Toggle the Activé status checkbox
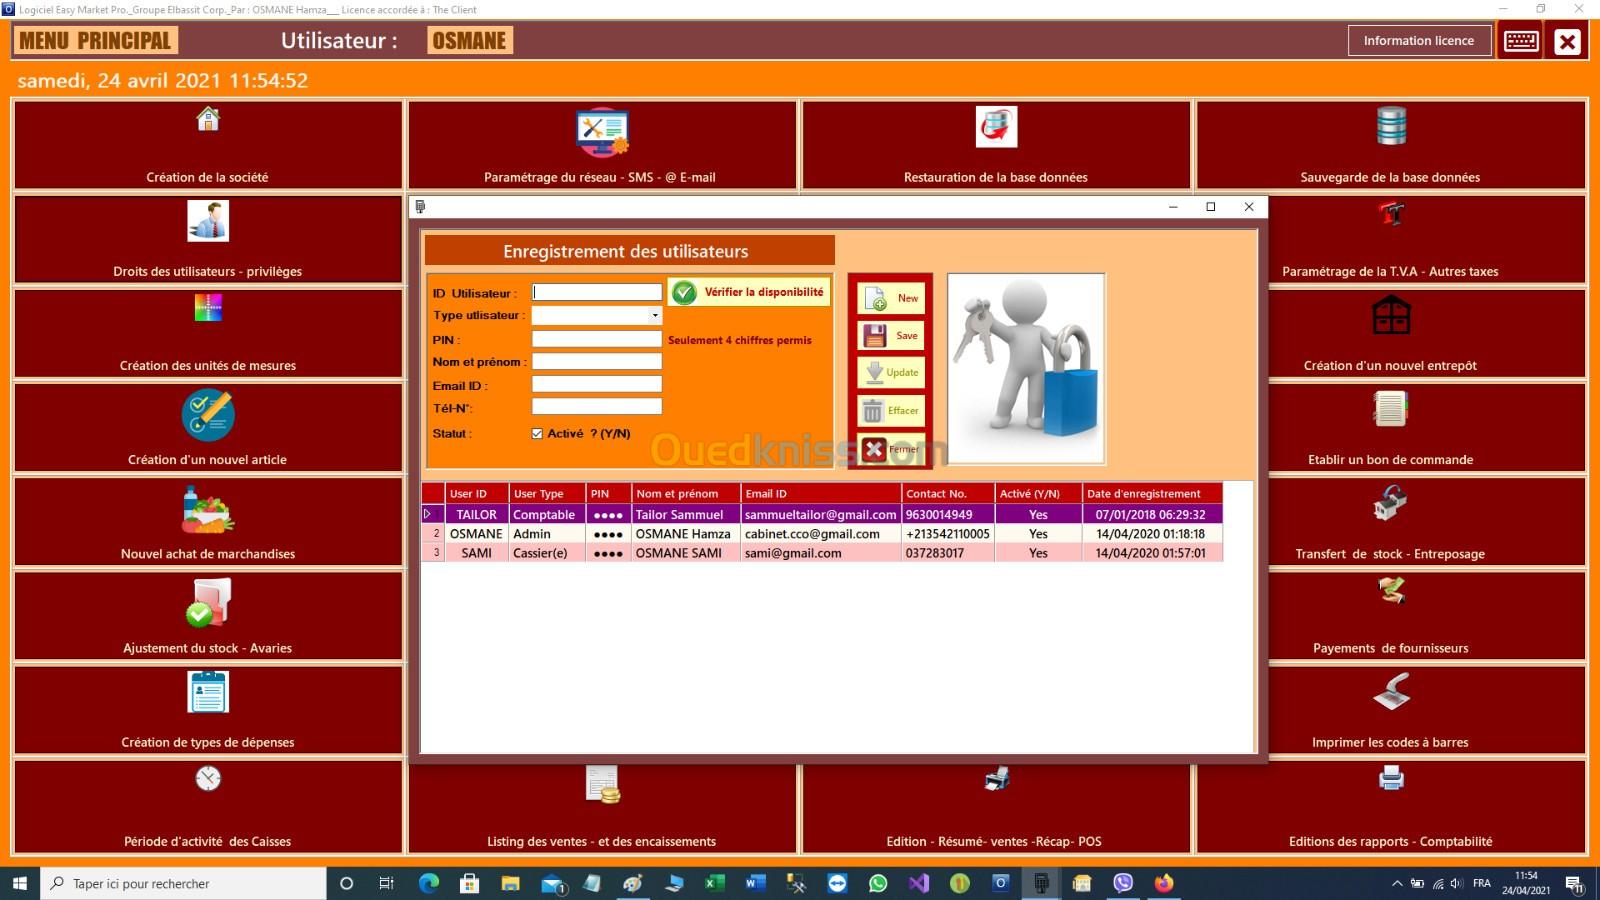This screenshot has height=900, width=1600. click(537, 434)
